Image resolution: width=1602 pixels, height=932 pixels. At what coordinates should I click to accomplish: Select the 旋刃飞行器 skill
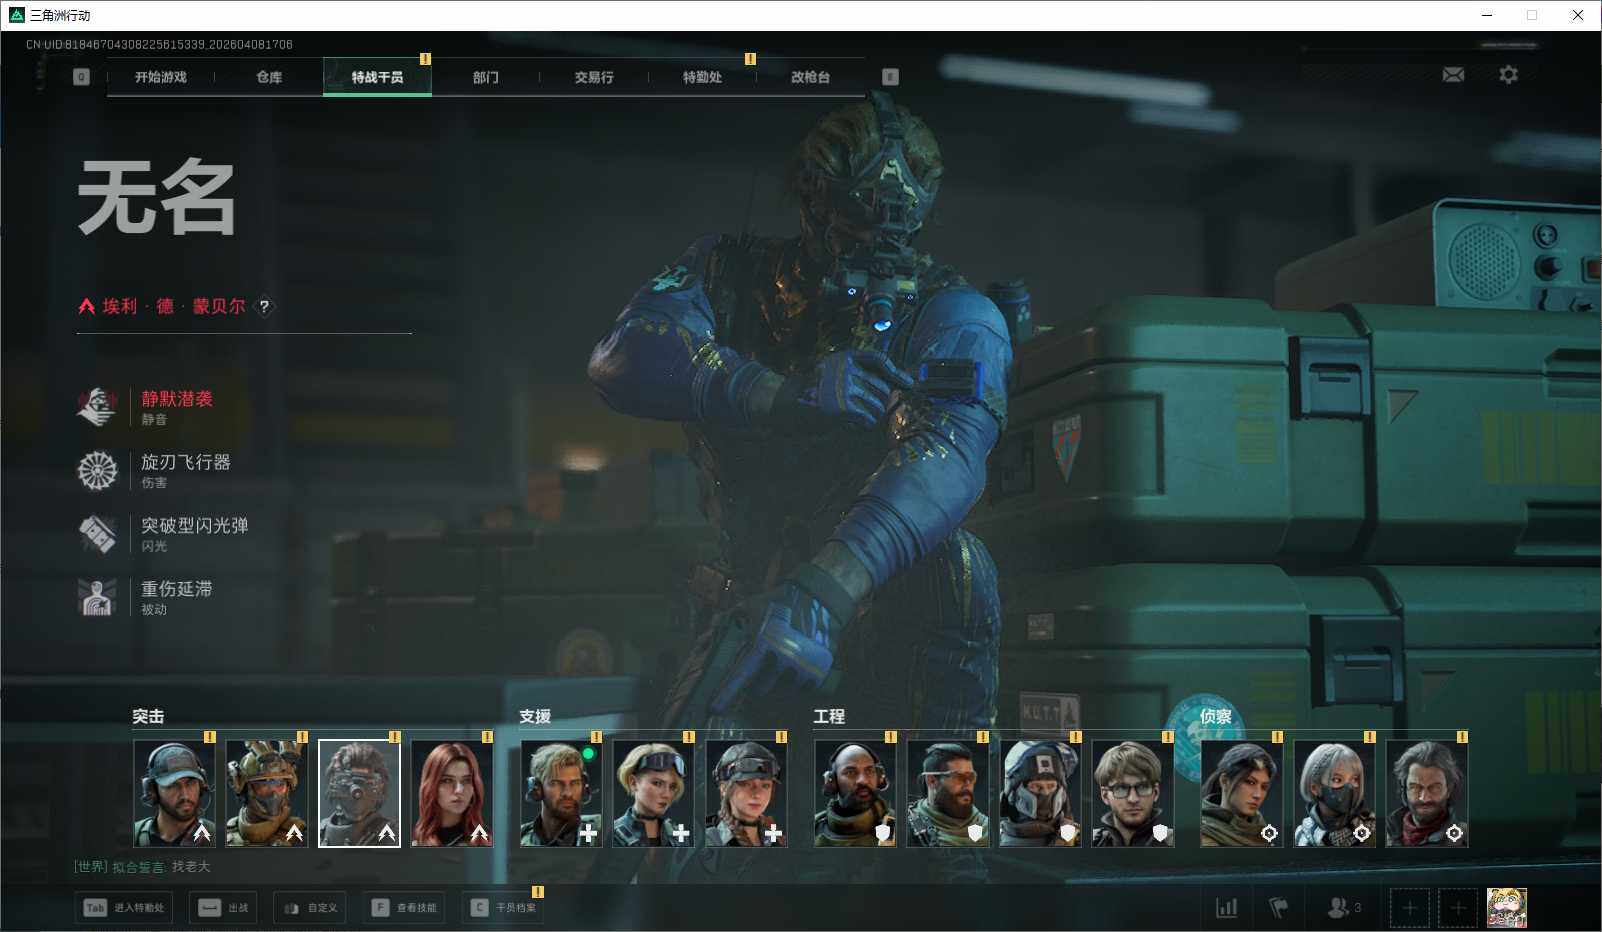154,470
